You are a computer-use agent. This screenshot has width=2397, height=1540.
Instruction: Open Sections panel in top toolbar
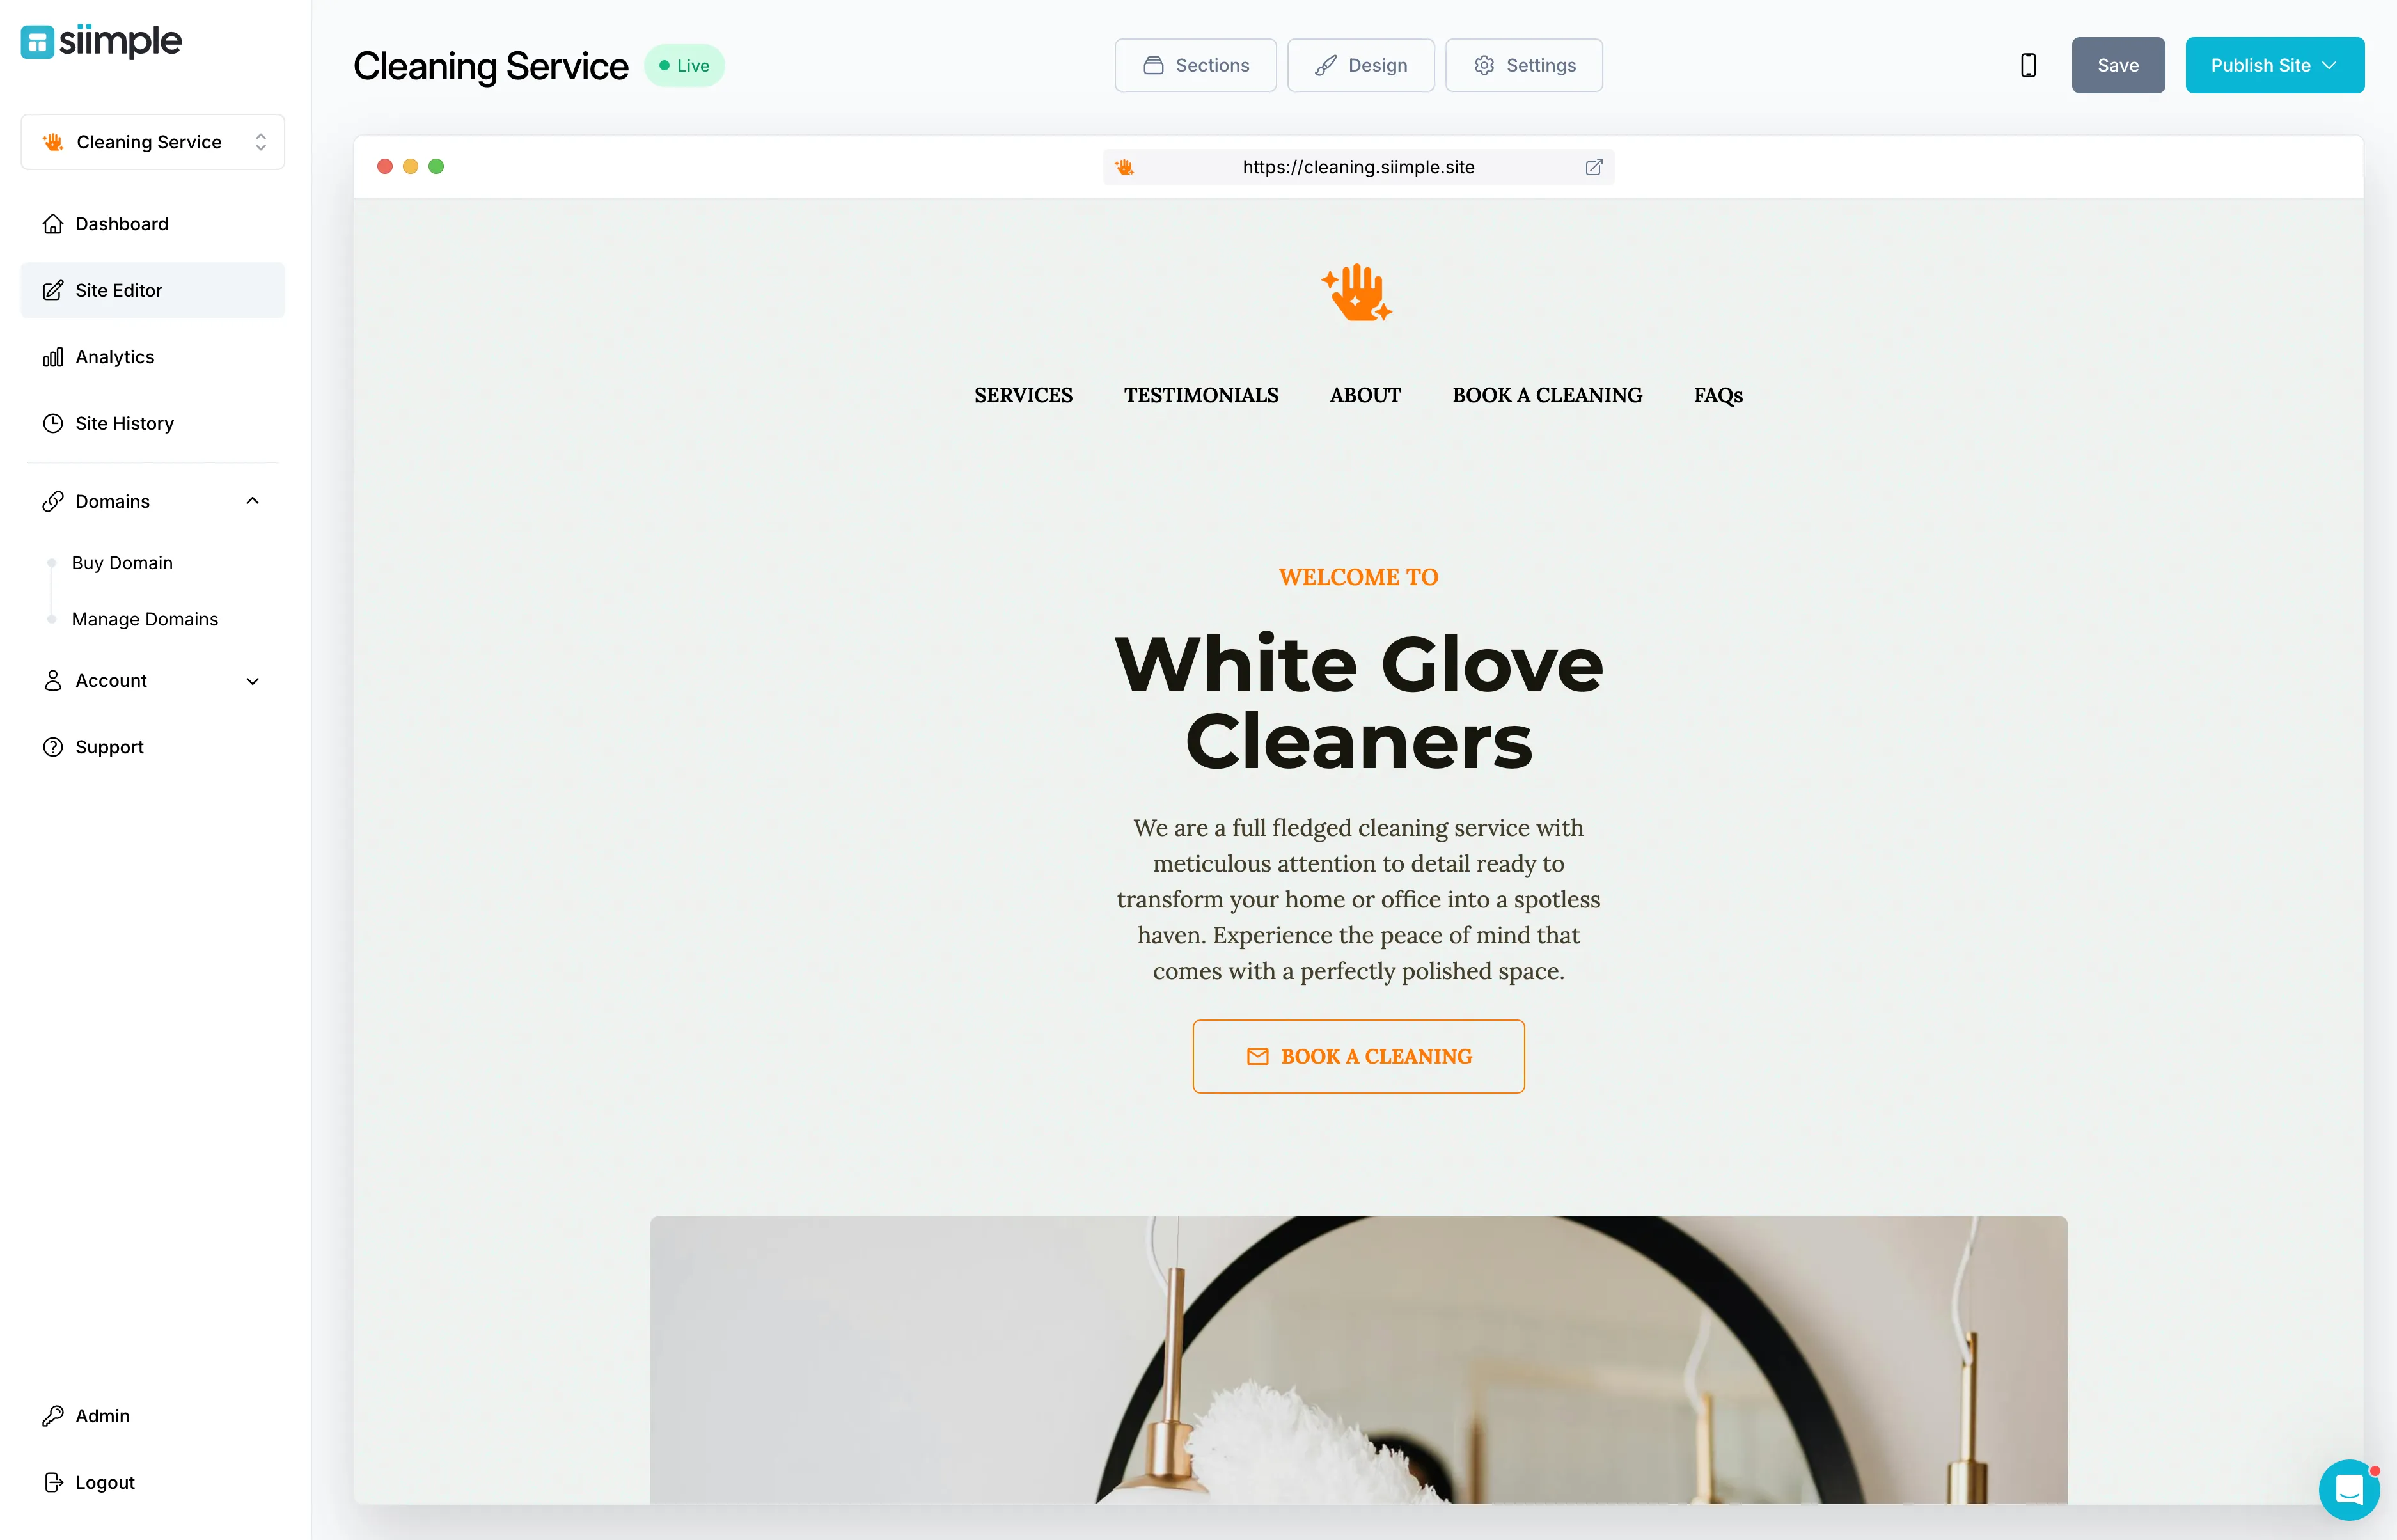[x=1197, y=65]
